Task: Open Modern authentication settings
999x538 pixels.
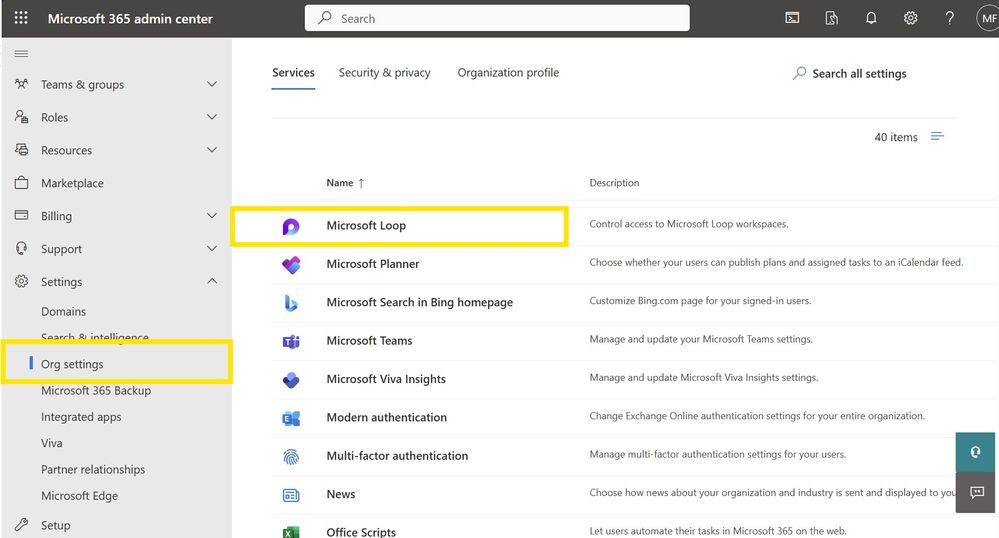Action: pos(386,418)
